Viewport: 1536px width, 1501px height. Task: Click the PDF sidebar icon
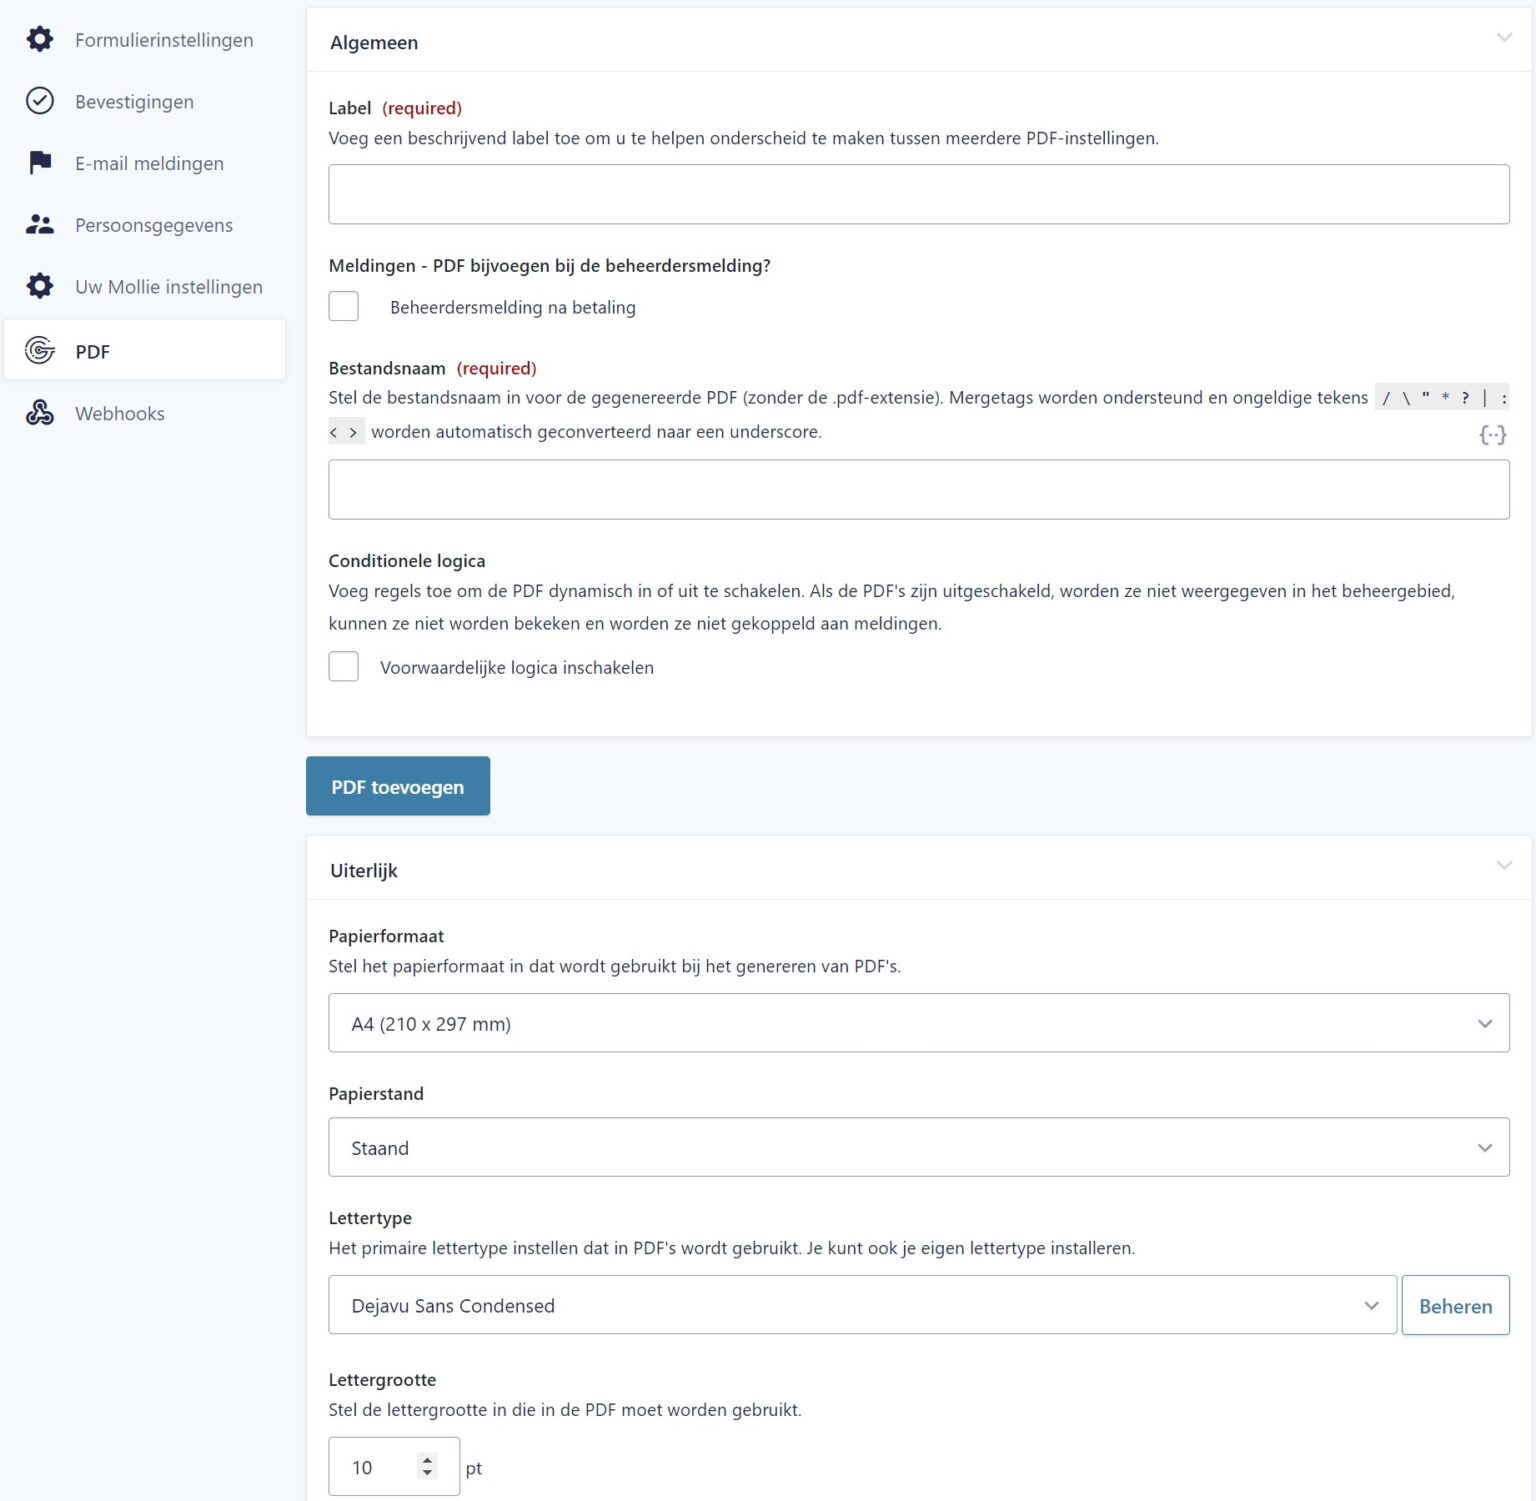[x=40, y=351]
